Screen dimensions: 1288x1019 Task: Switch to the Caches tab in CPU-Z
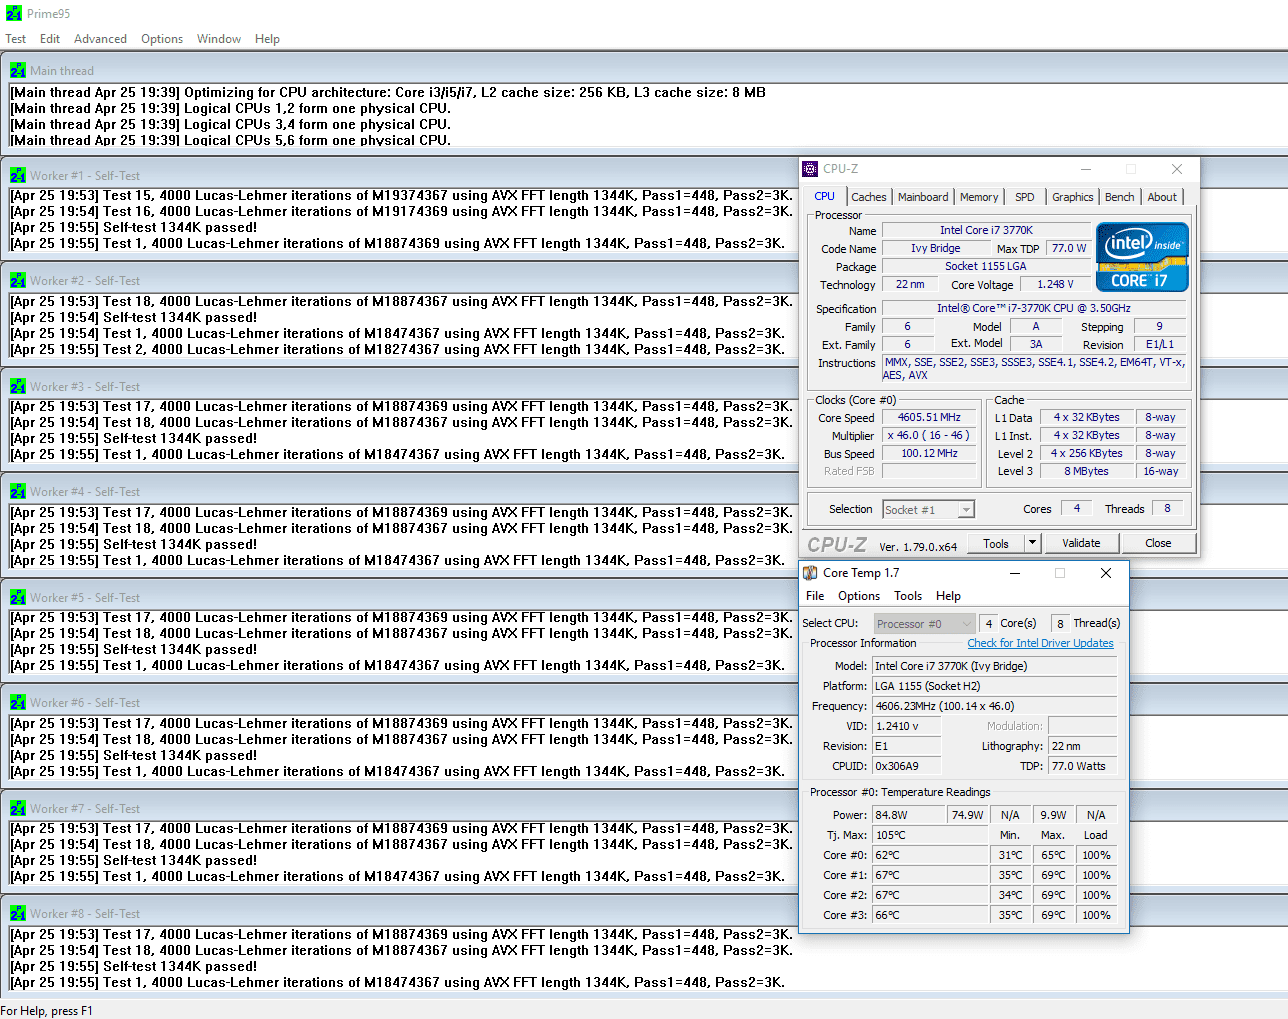click(x=869, y=197)
